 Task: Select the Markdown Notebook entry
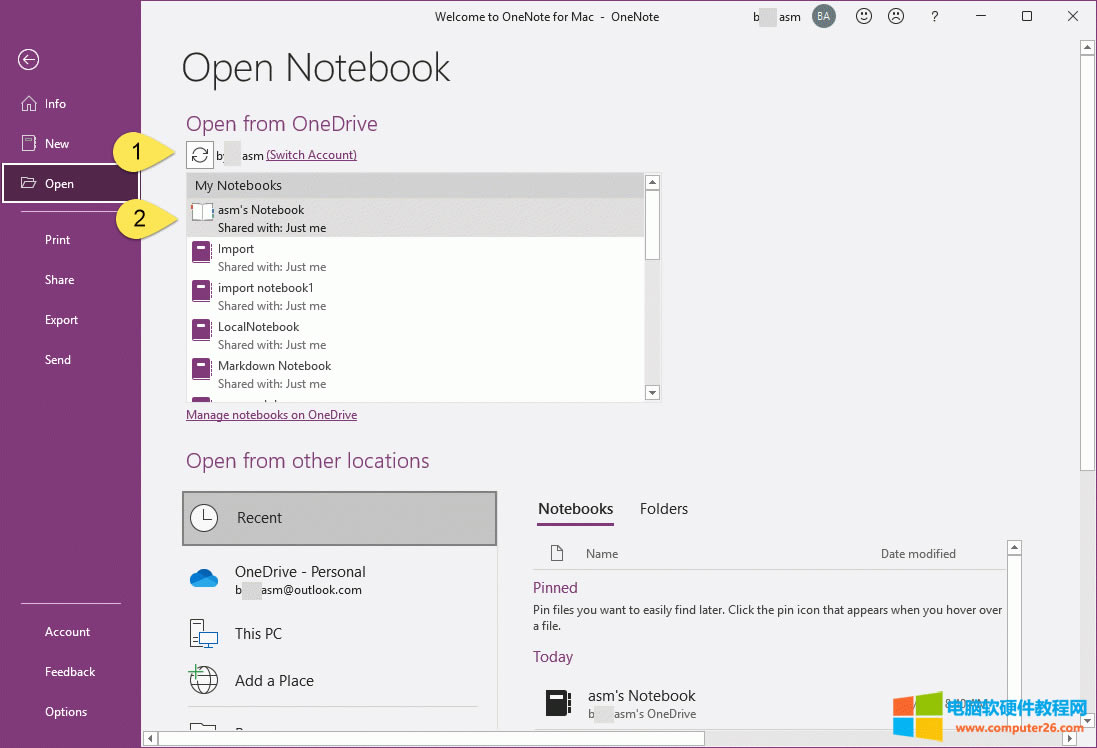275,366
